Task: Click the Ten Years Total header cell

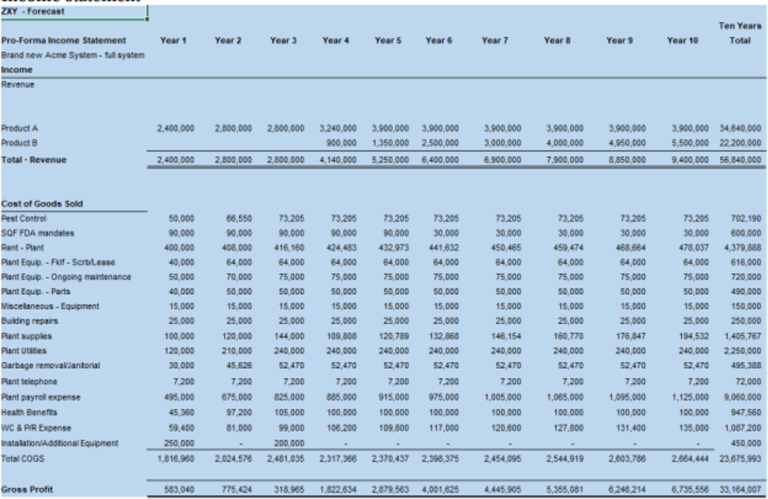Action: point(738,34)
